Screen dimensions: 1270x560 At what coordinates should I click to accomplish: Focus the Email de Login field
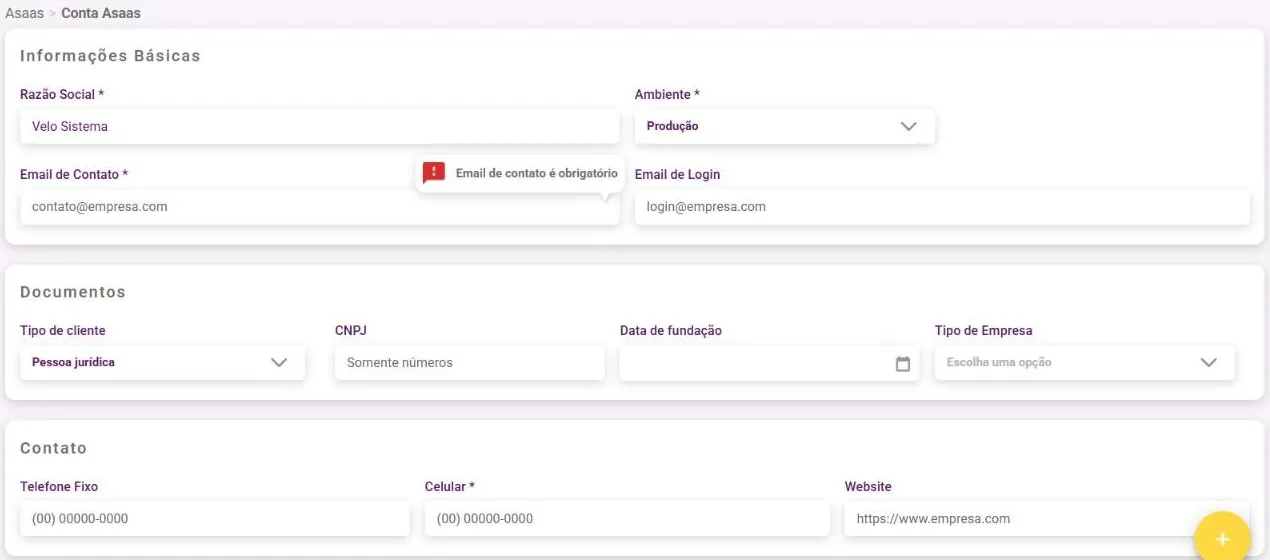(x=942, y=207)
